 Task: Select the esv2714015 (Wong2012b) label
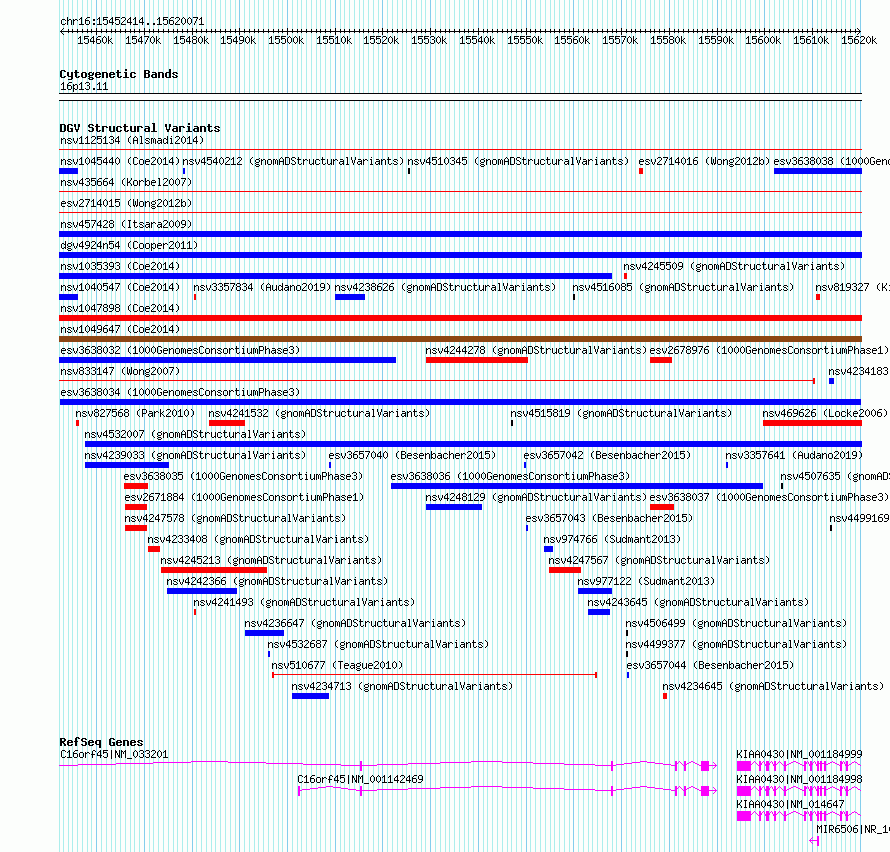pyautogui.click(x=126, y=203)
